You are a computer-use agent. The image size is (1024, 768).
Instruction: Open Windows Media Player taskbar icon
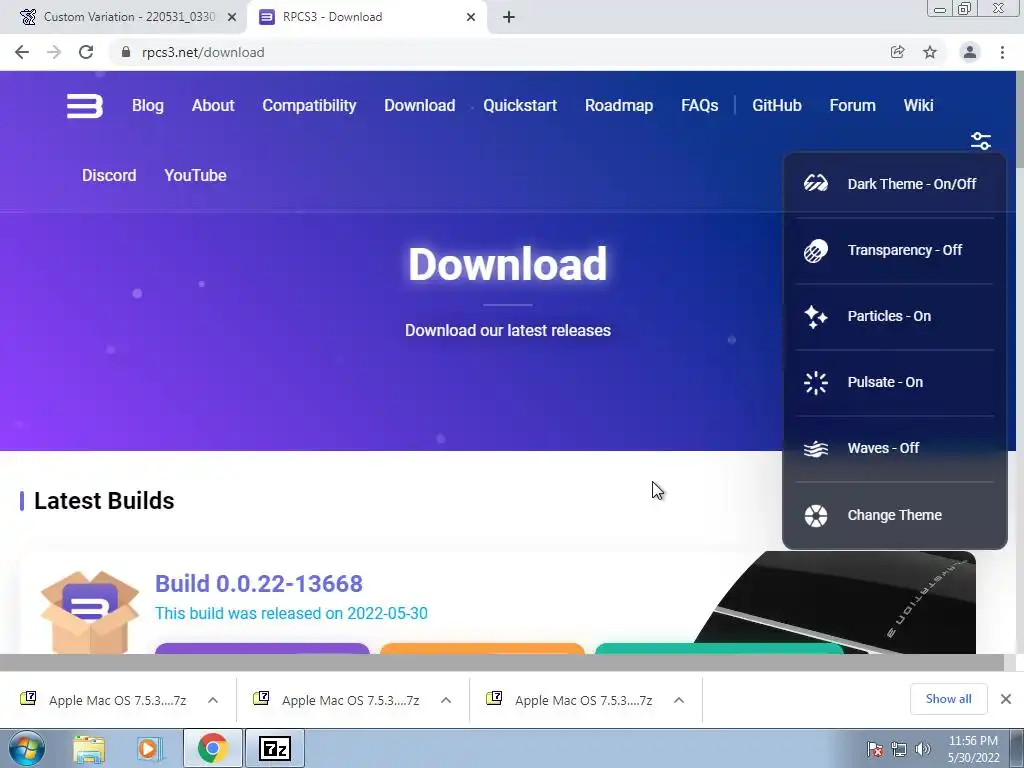tap(149, 749)
